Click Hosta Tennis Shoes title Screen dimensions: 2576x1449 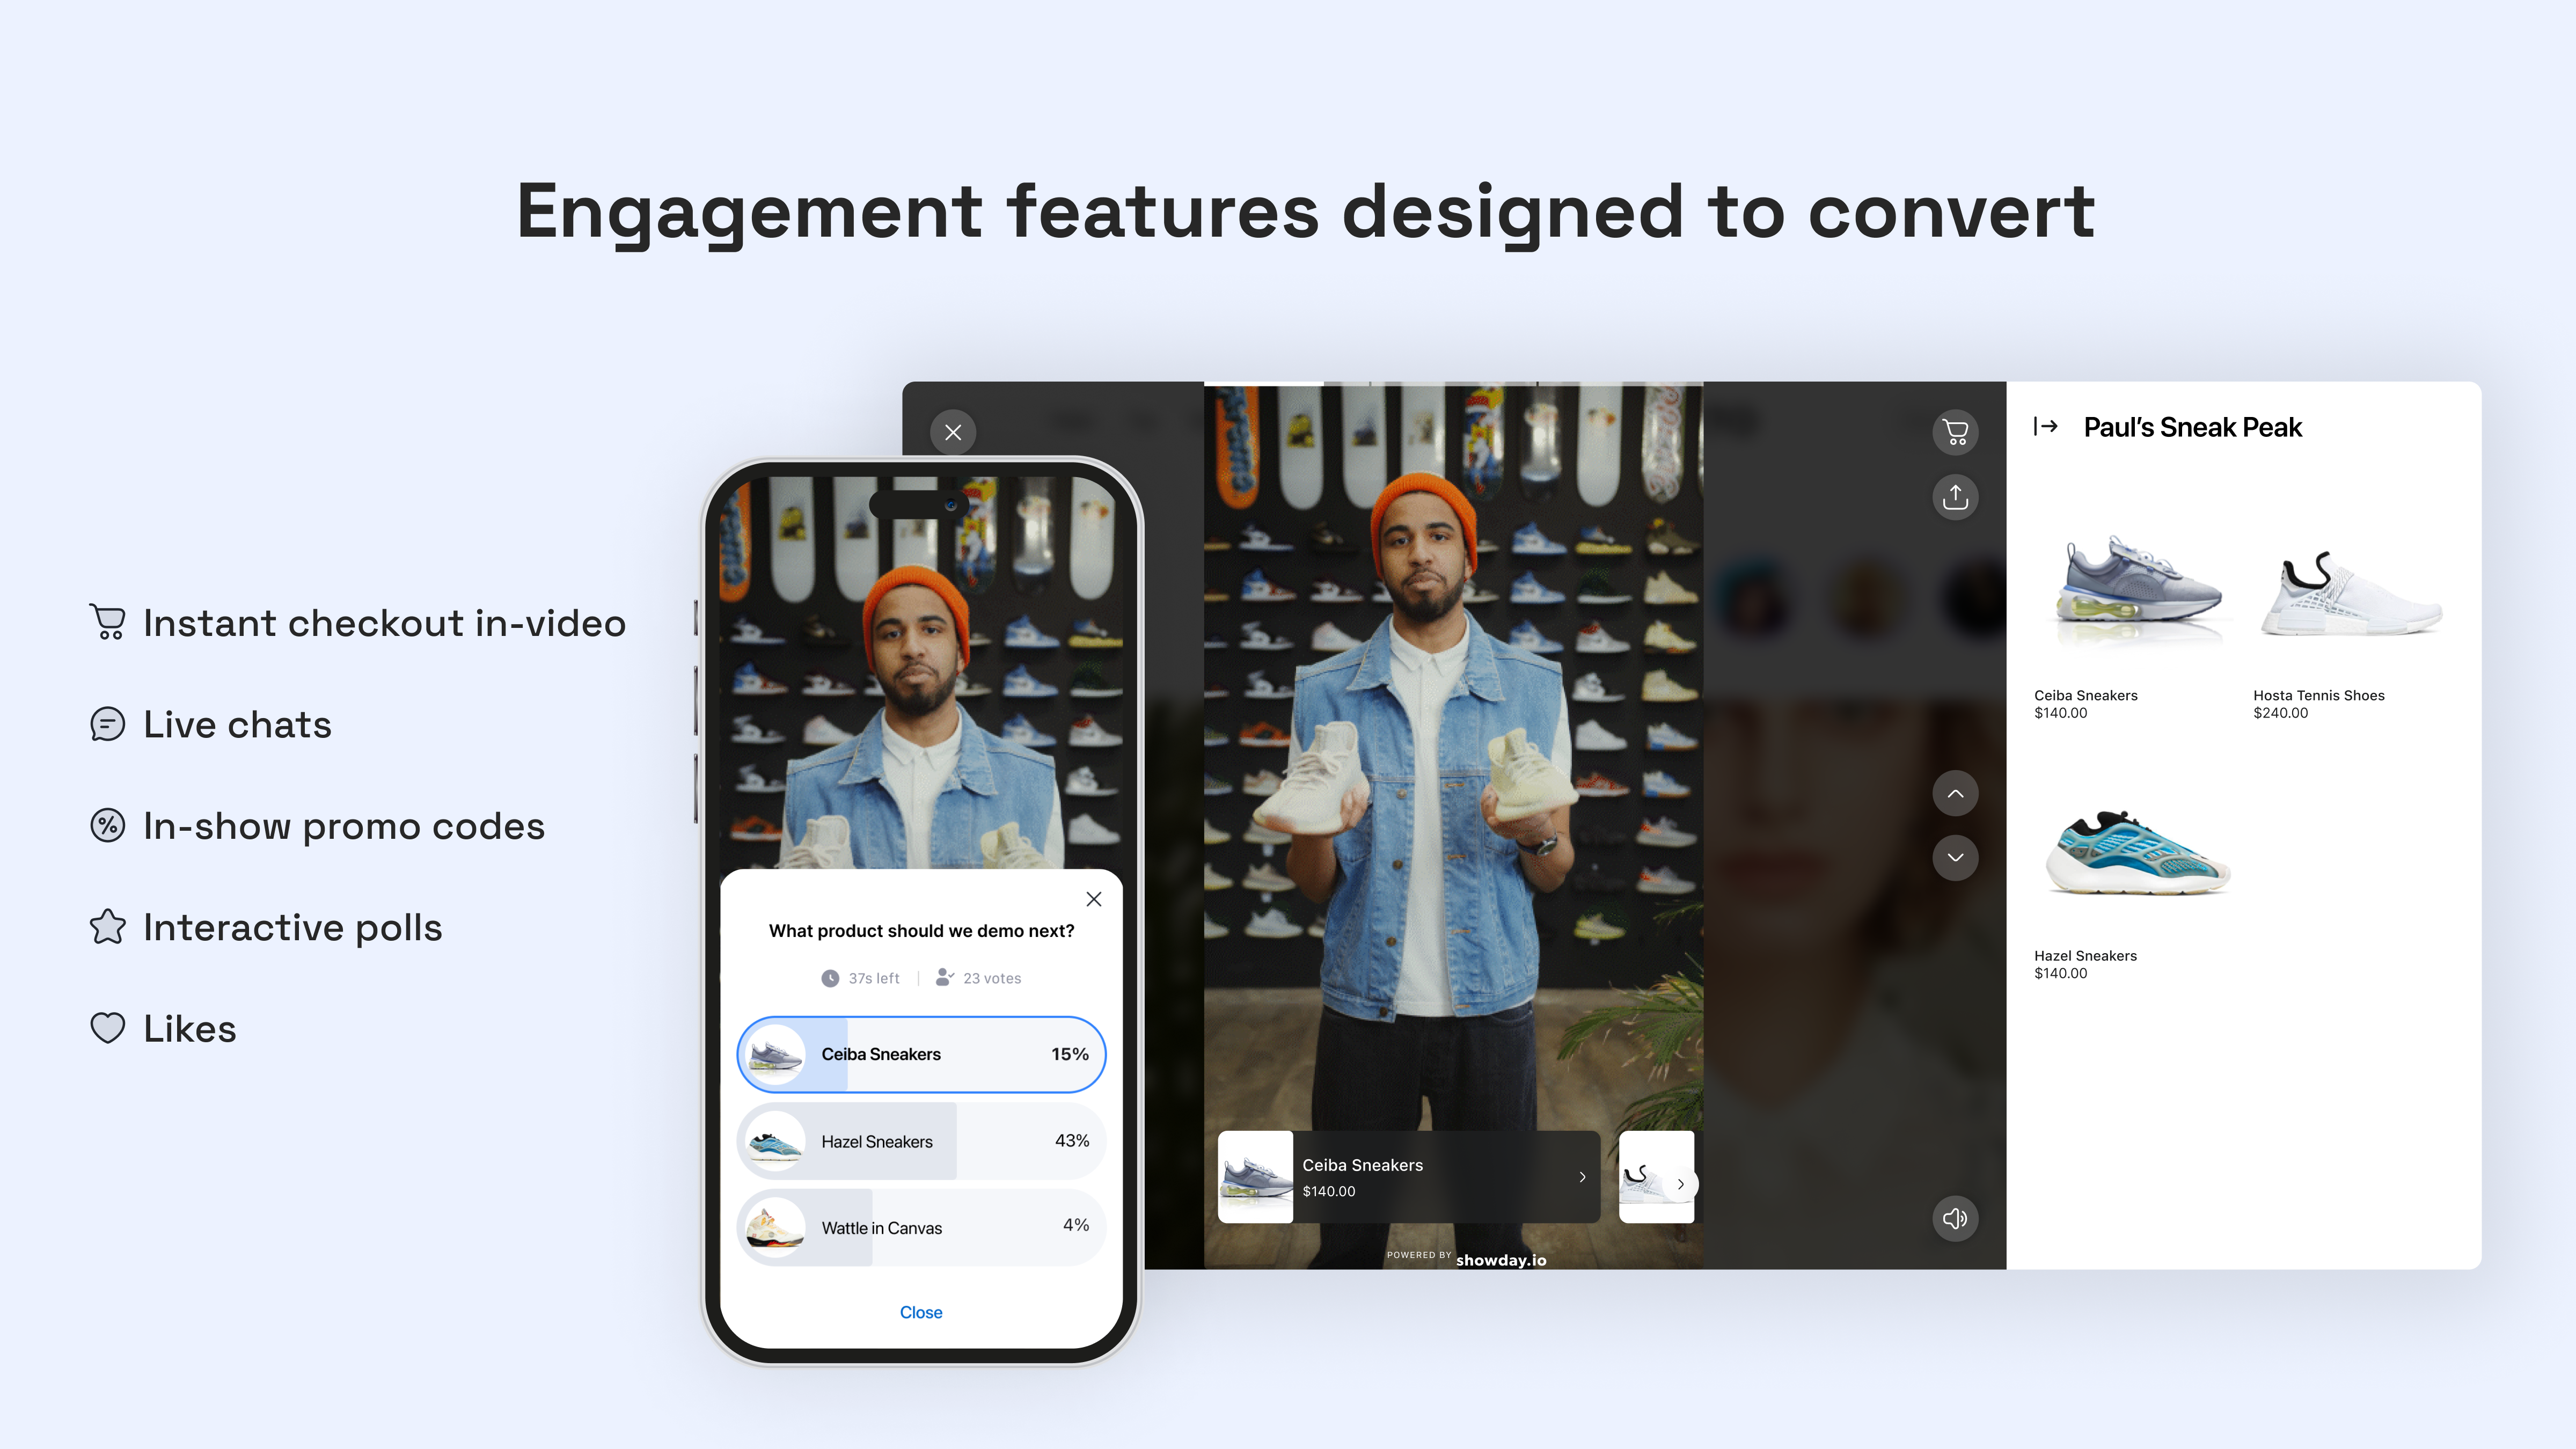coord(2318,695)
